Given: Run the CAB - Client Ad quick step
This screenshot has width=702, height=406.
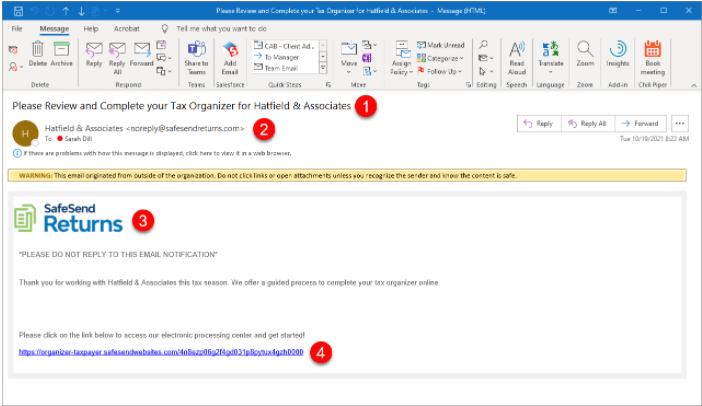Looking at the screenshot, I should point(284,46).
